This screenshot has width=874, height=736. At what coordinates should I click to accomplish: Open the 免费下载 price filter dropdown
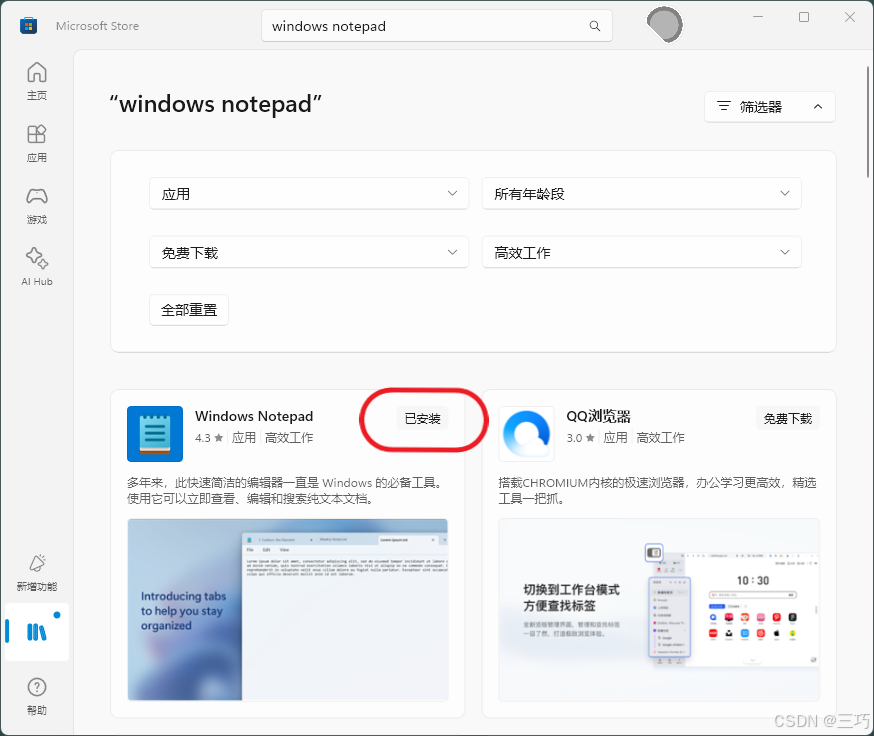[309, 252]
